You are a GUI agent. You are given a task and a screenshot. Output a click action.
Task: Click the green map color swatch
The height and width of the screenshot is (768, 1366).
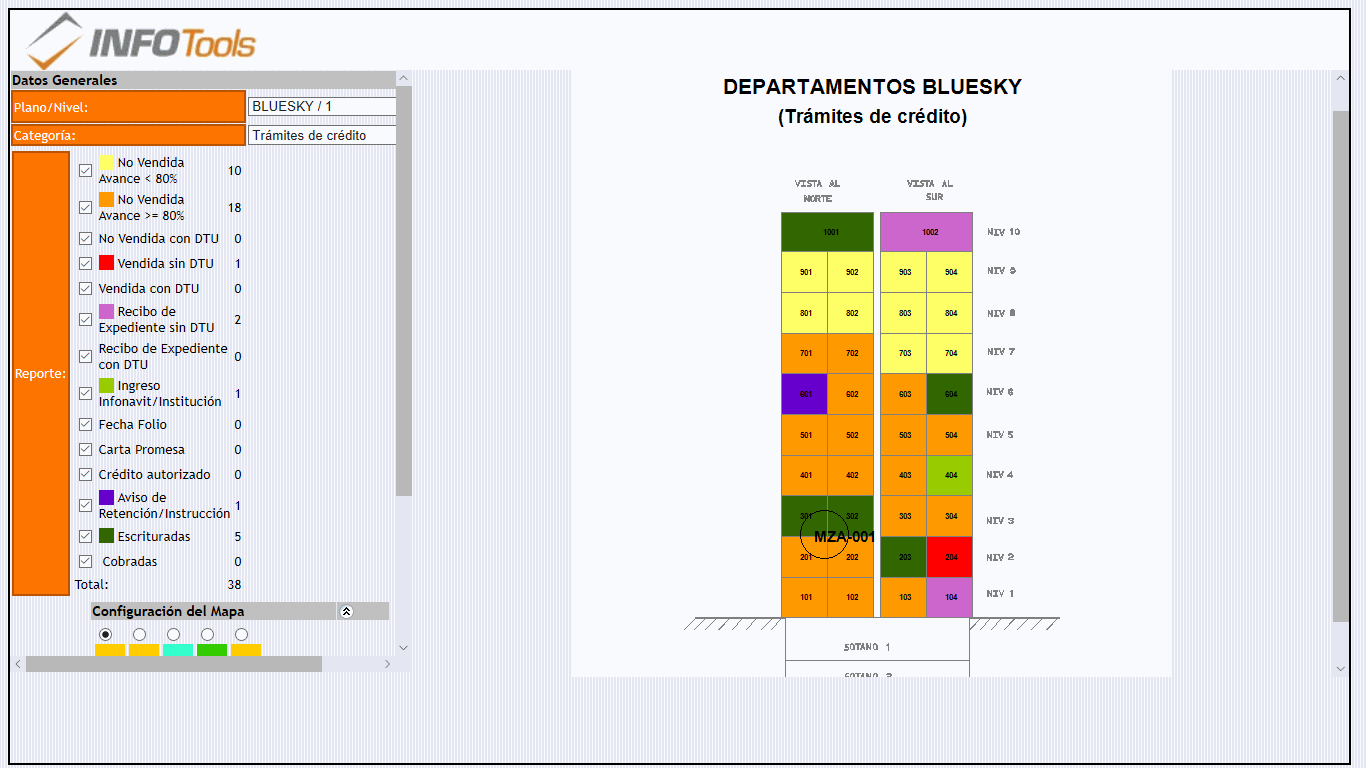click(x=212, y=650)
